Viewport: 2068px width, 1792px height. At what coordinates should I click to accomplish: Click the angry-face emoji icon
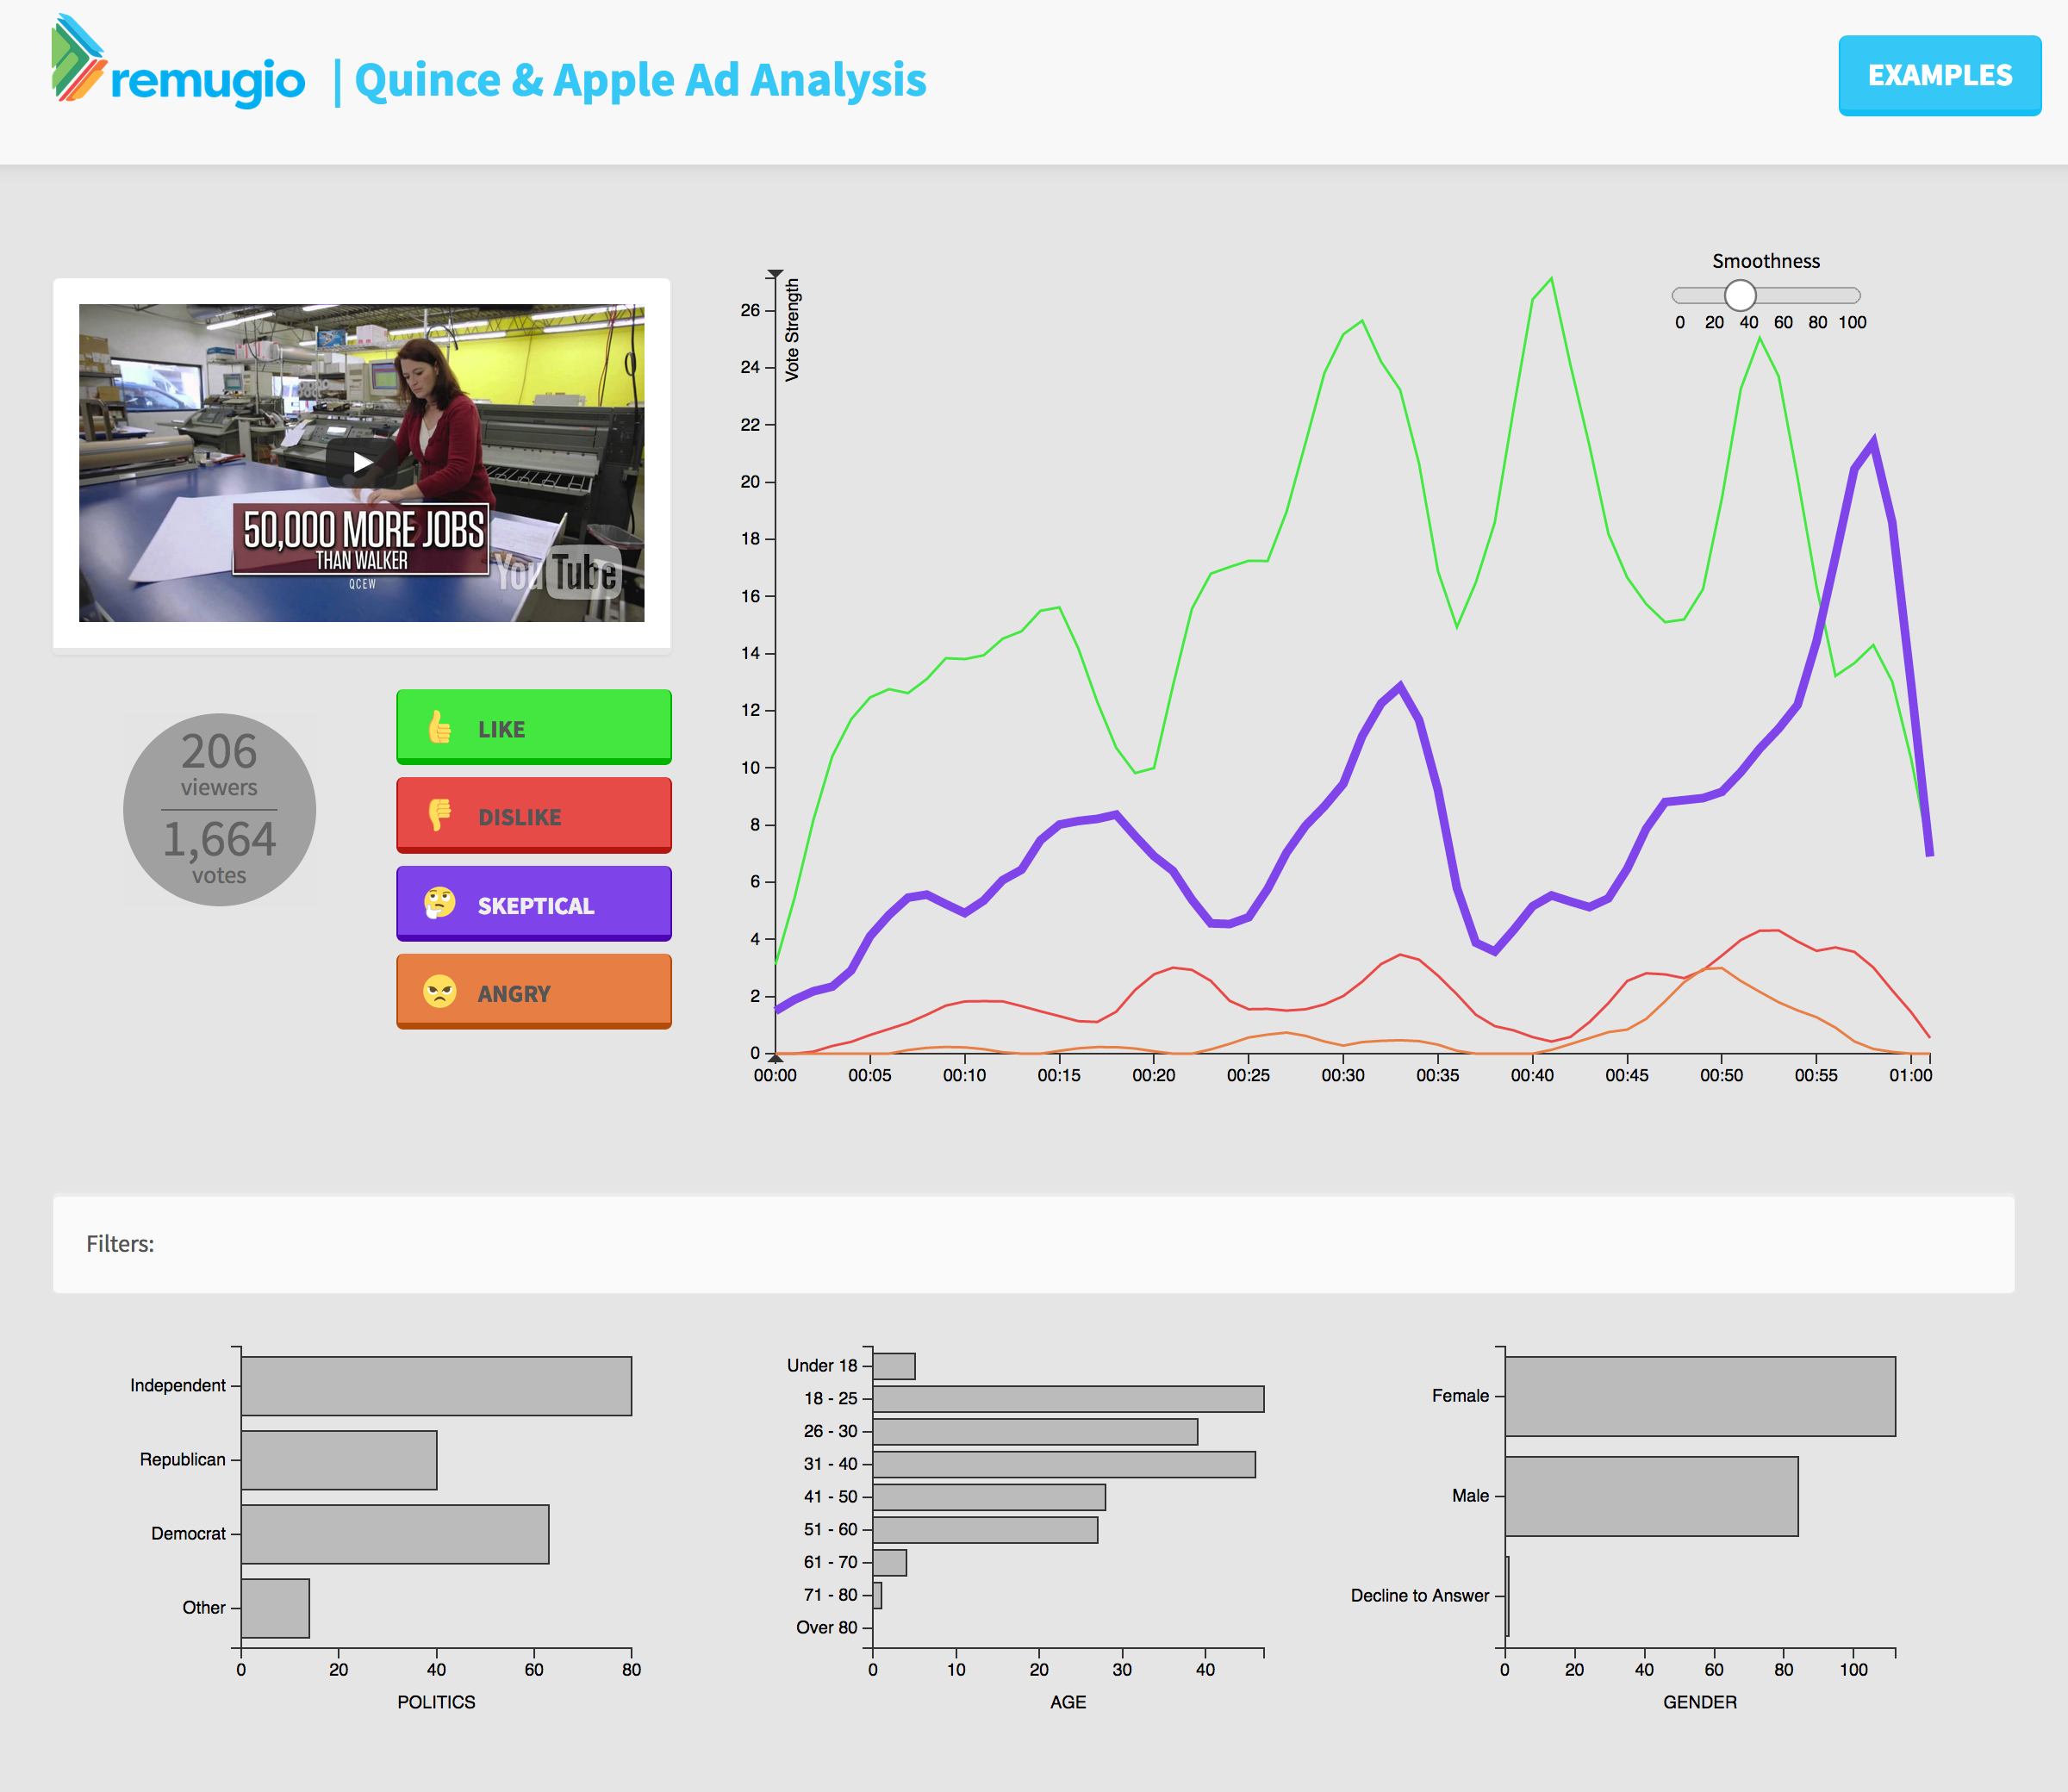click(440, 992)
